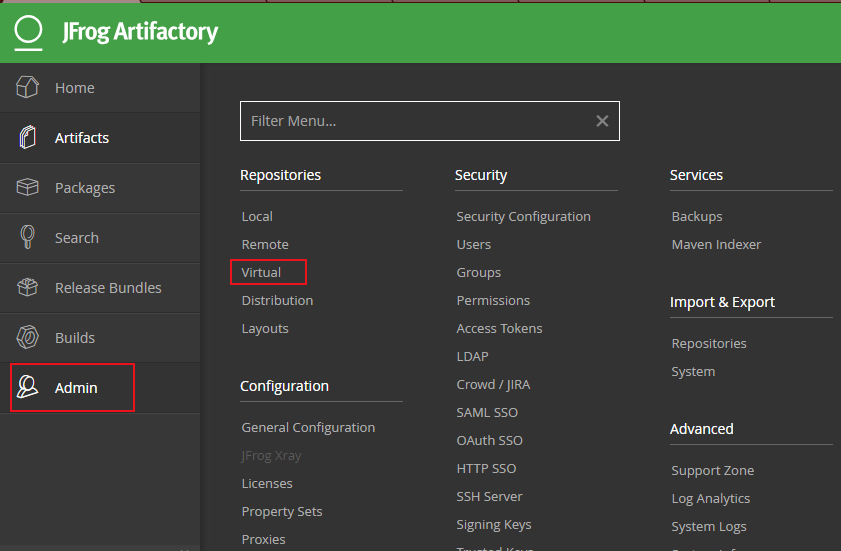Open Proxies under Configuration
Screen dimensions: 841x551
(x=263, y=539)
